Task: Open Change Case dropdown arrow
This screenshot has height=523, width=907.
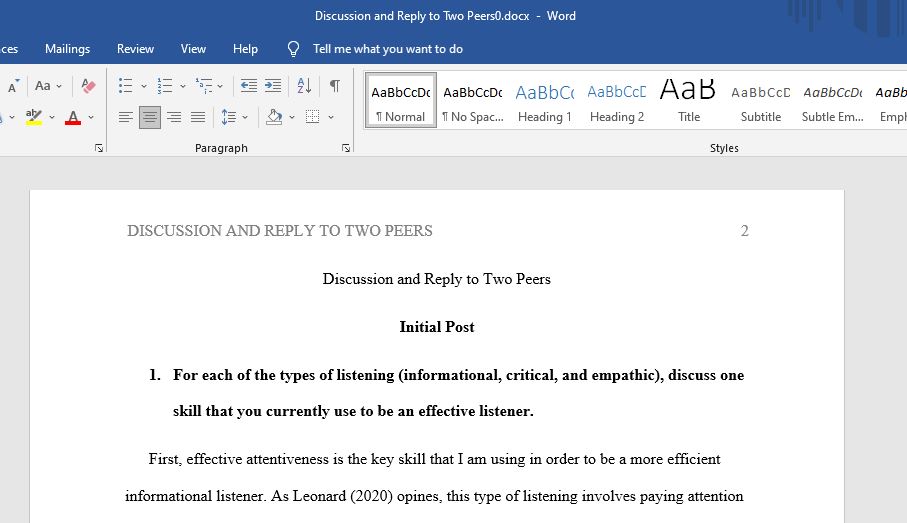Action: click(59, 86)
